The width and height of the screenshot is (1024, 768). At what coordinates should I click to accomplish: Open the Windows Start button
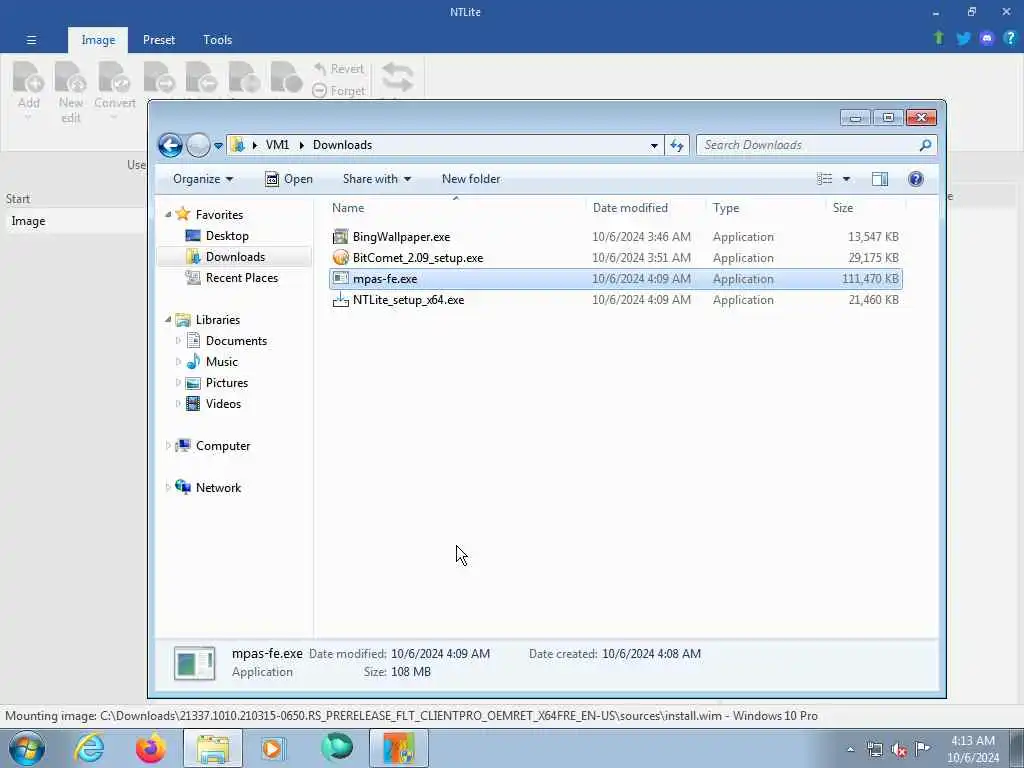point(27,748)
